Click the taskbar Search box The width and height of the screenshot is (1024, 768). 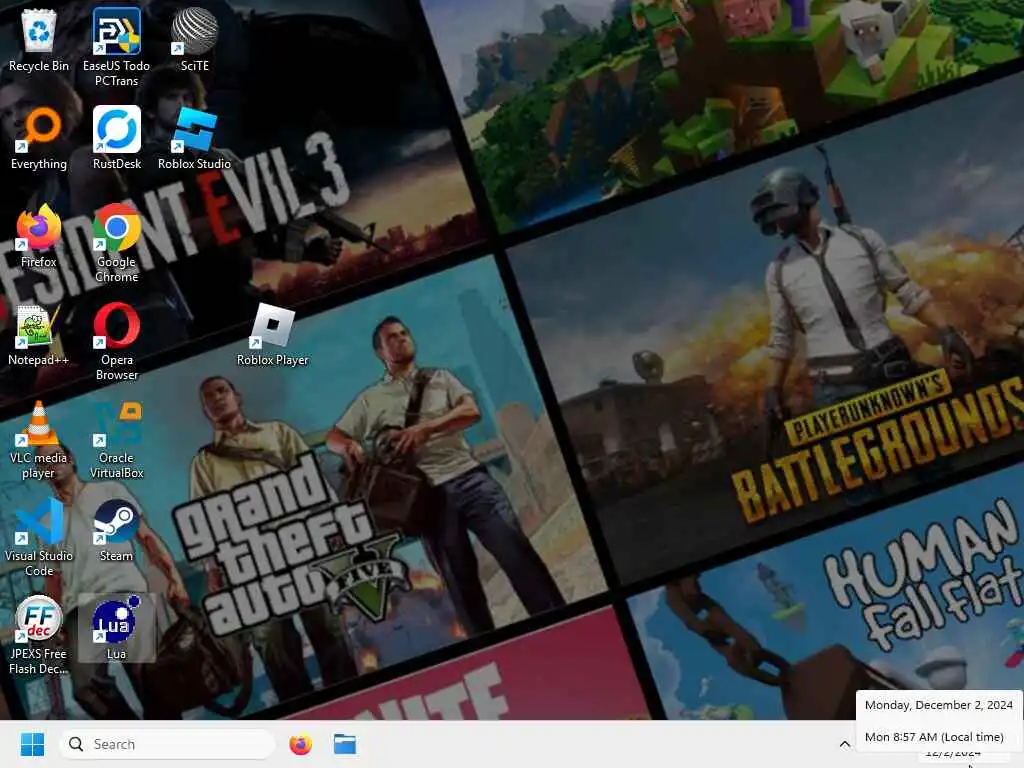[167, 744]
